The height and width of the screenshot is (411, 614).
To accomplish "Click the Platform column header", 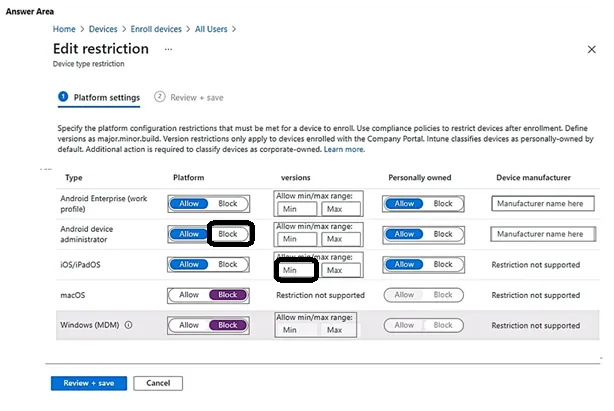I will (189, 178).
